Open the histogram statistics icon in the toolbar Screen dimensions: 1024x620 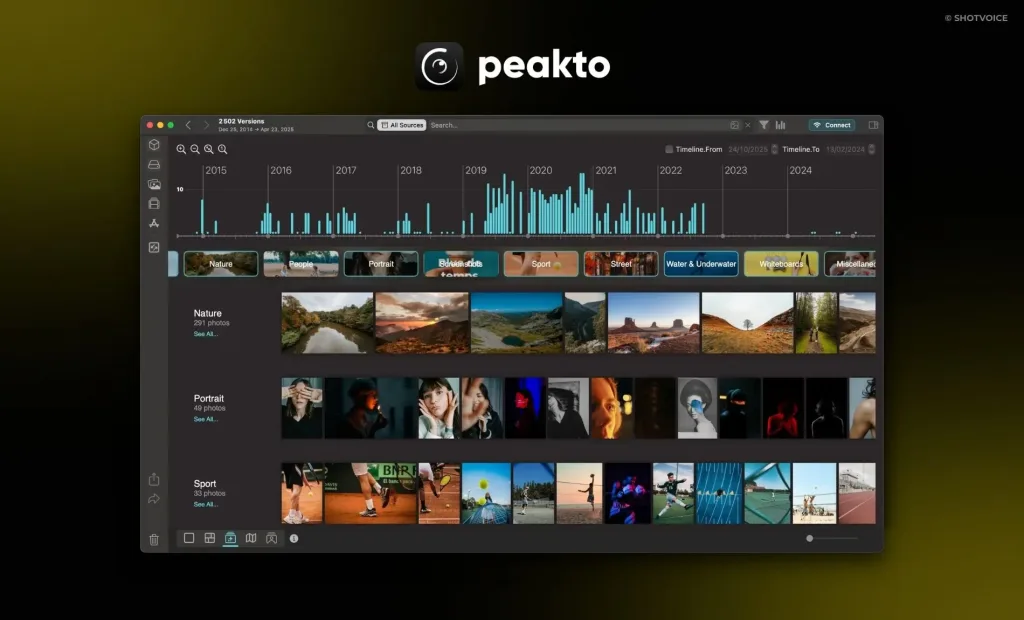point(781,125)
